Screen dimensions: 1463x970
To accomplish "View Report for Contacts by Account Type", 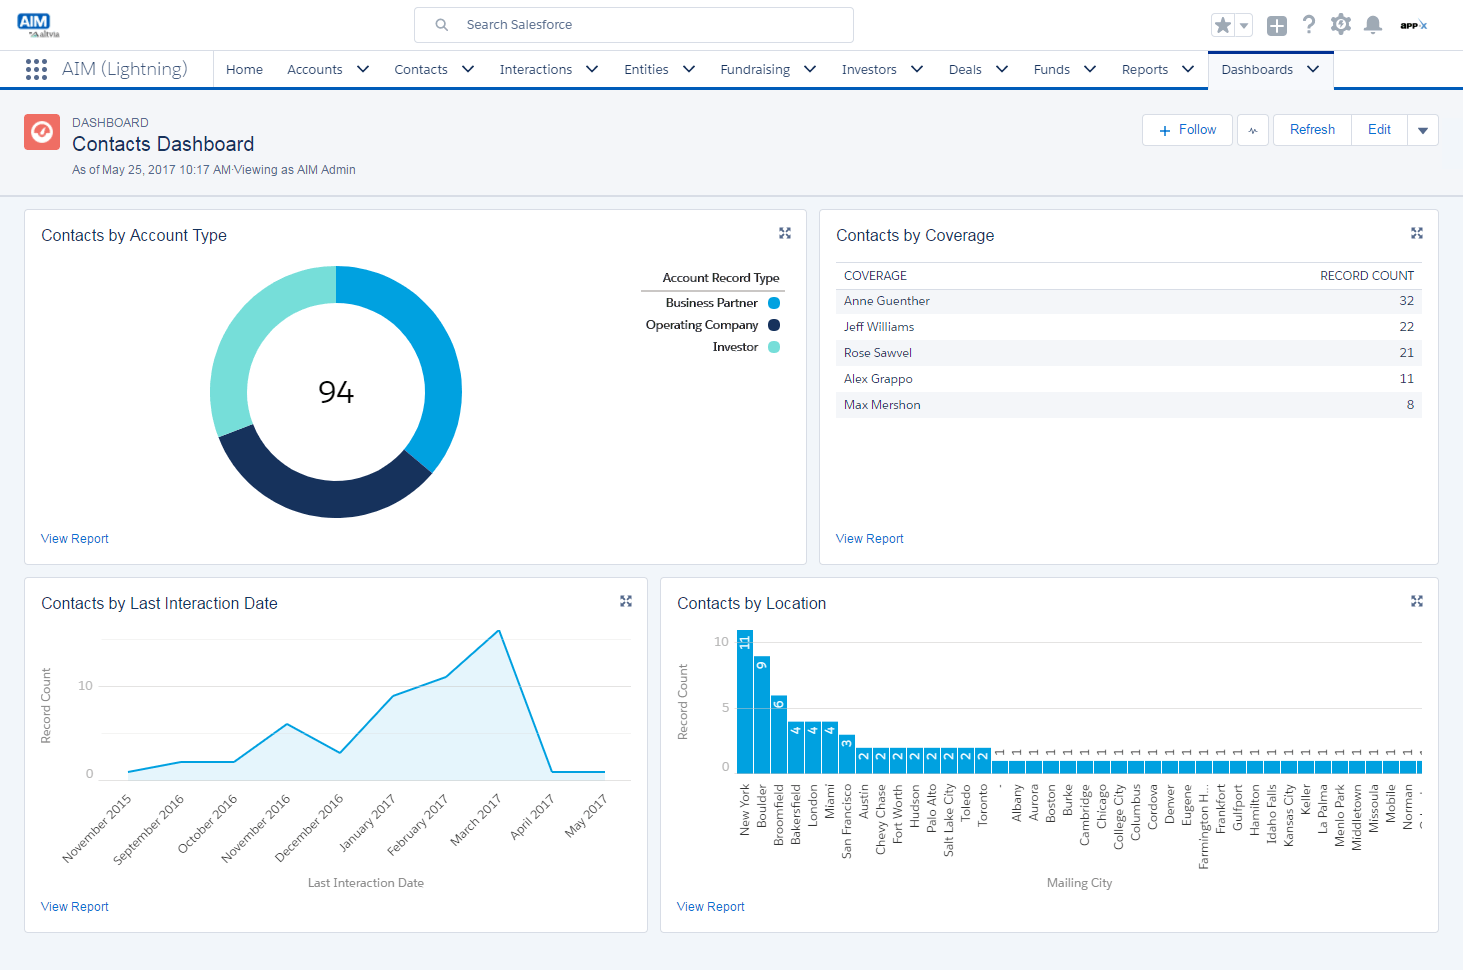I will [75, 539].
